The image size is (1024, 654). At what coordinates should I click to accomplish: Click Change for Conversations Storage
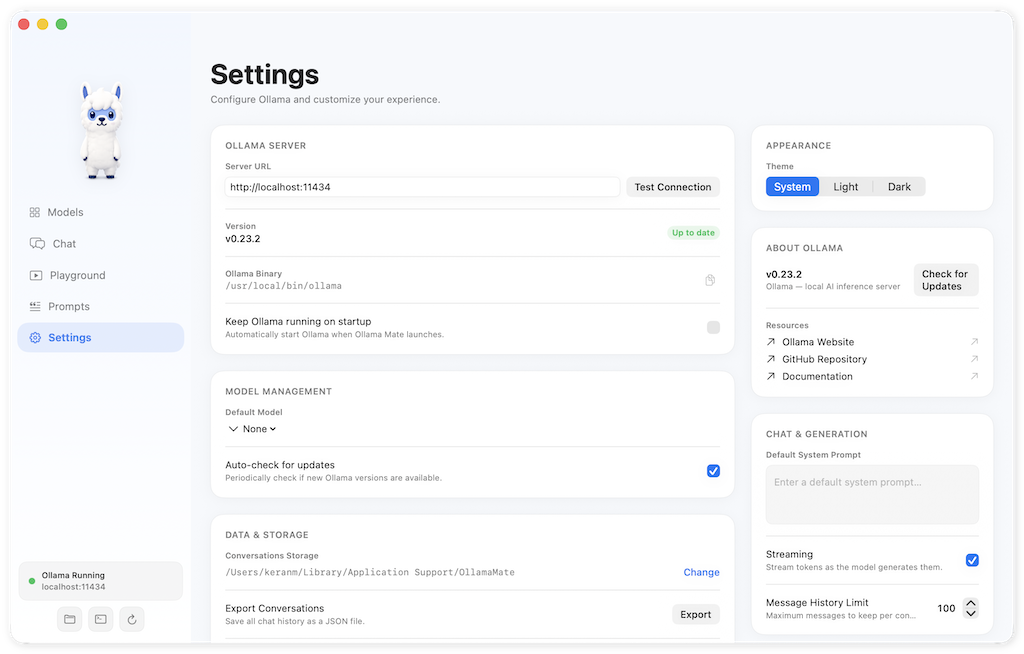point(701,572)
